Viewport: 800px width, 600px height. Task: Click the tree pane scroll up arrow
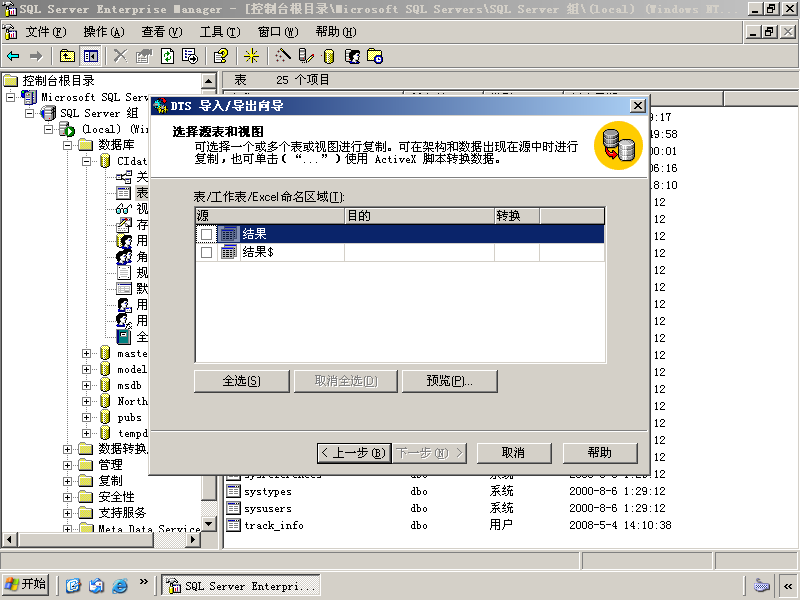coord(209,81)
